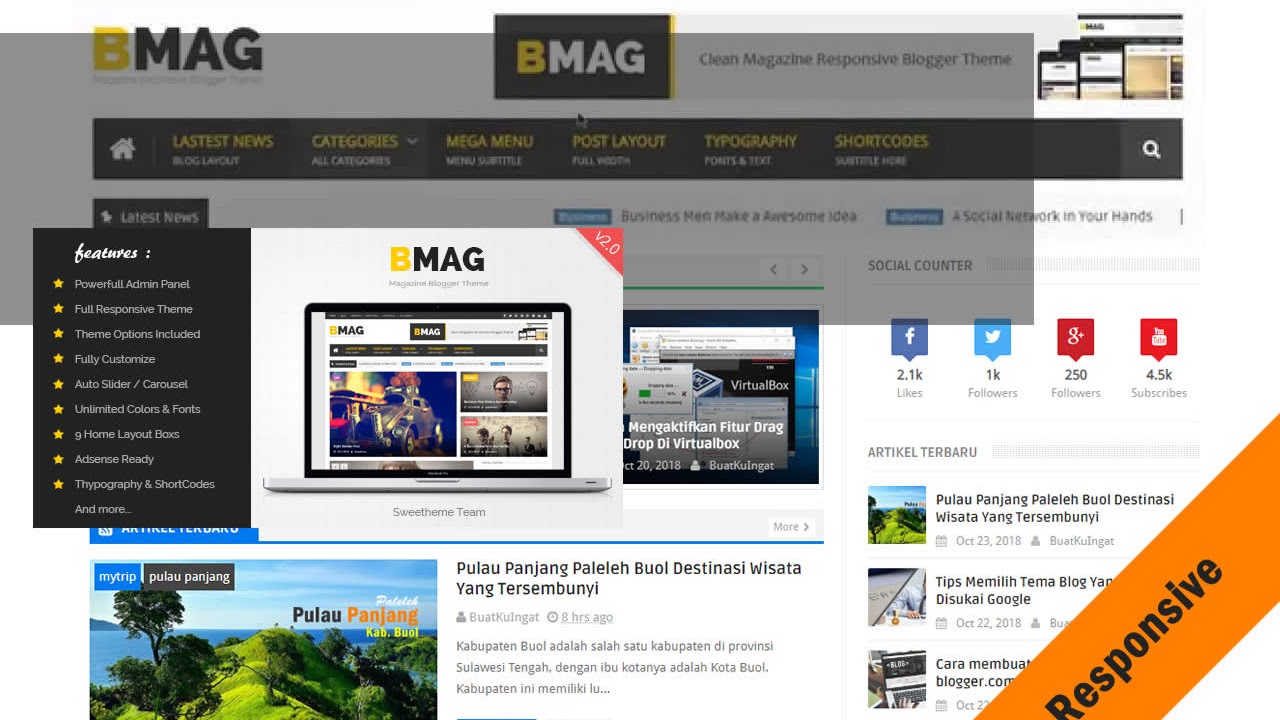1280x720 pixels.
Task: Click the laptop mockup in BMAG promo
Action: click(x=437, y=398)
